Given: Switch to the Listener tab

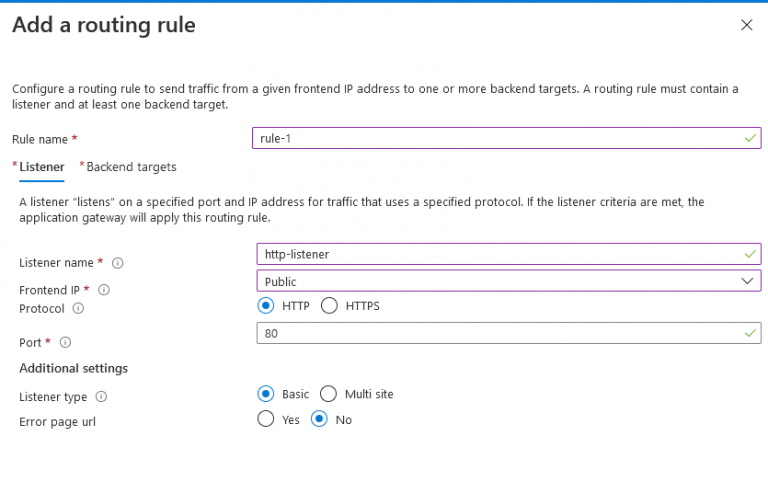Looking at the screenshot, I should [42, 167].
